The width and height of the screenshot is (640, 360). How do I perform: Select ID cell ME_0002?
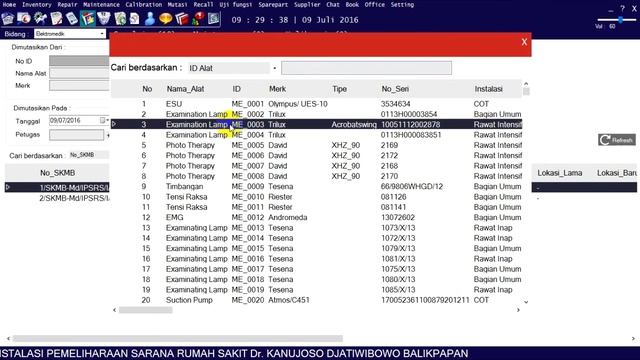click(248, 114)
